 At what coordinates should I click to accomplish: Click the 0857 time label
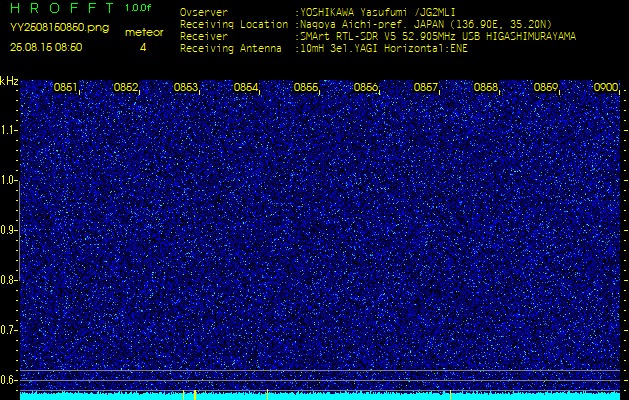426,87
